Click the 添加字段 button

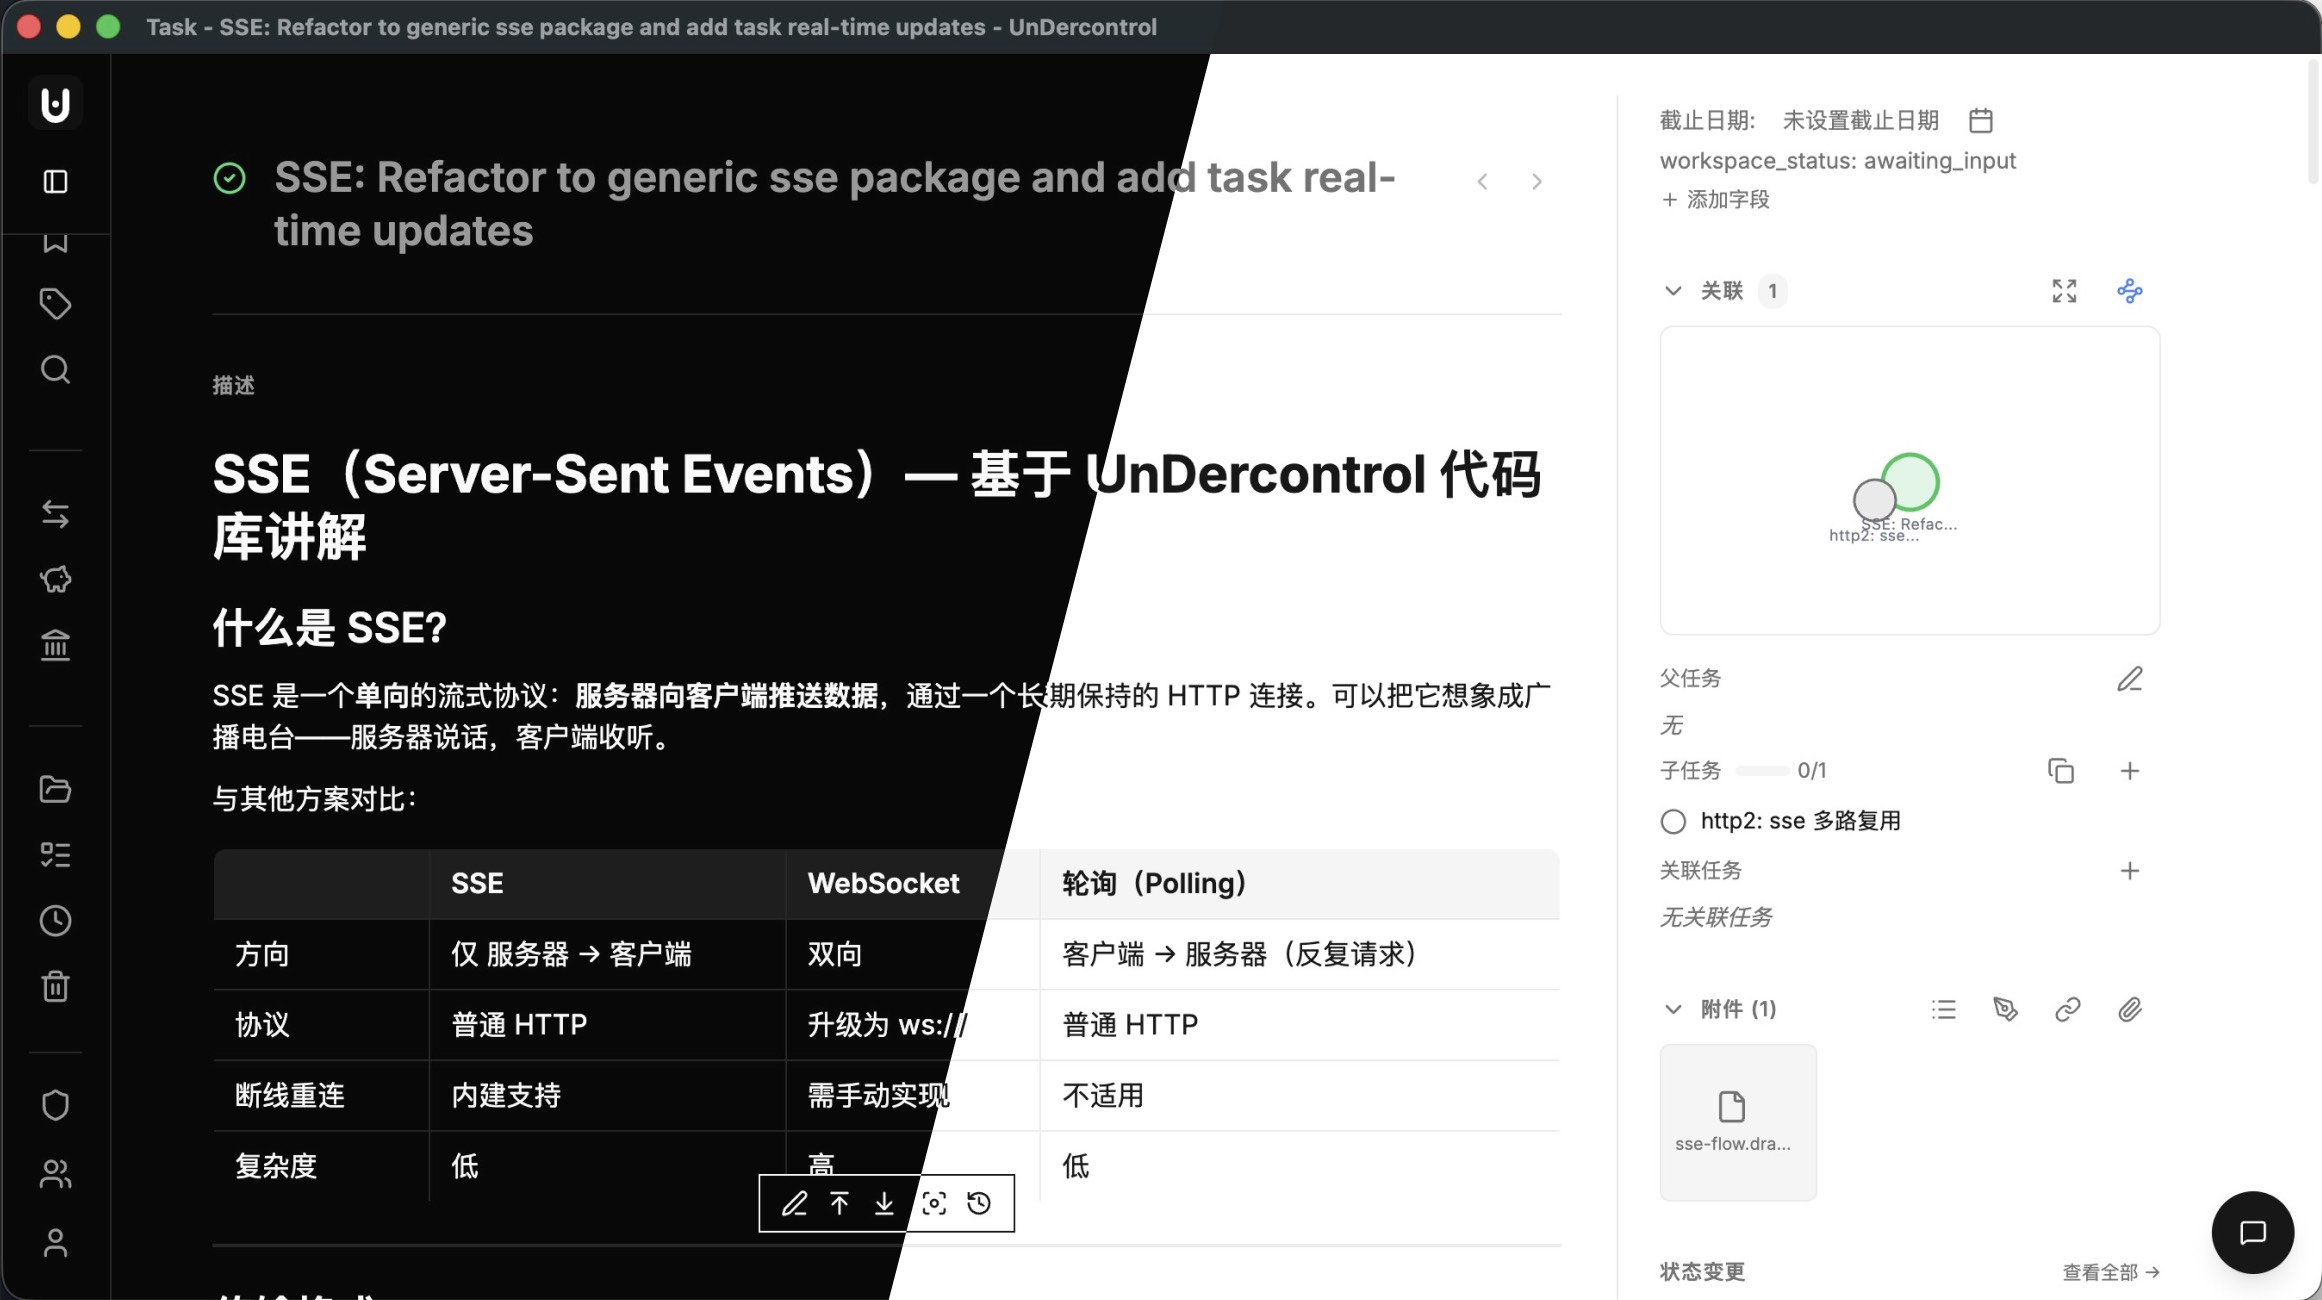[1716, 200]
